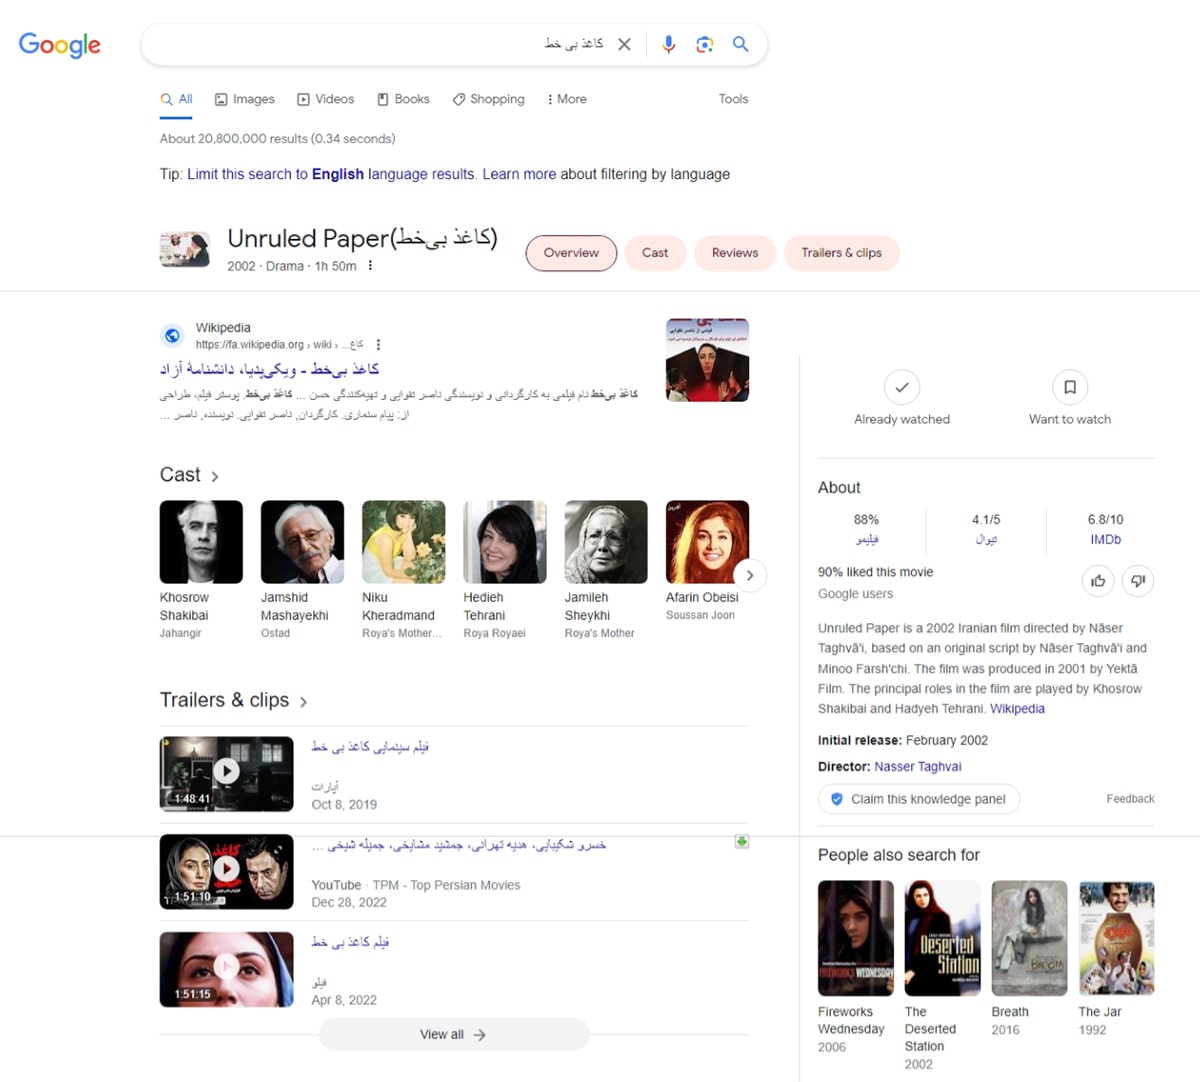1200x1082 pixels.
Task: Click Claim this knowledge panel button
Action: (919, 799)
